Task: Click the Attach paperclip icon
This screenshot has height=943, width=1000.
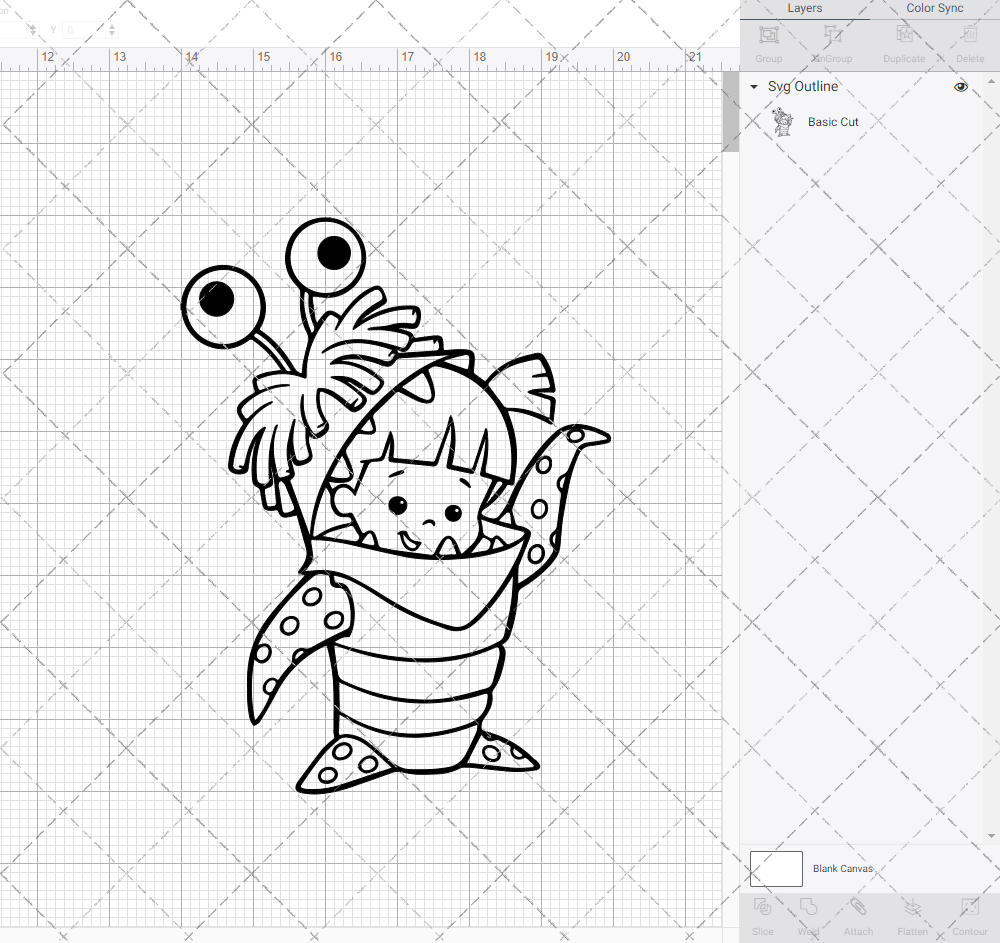Action: 858,914
